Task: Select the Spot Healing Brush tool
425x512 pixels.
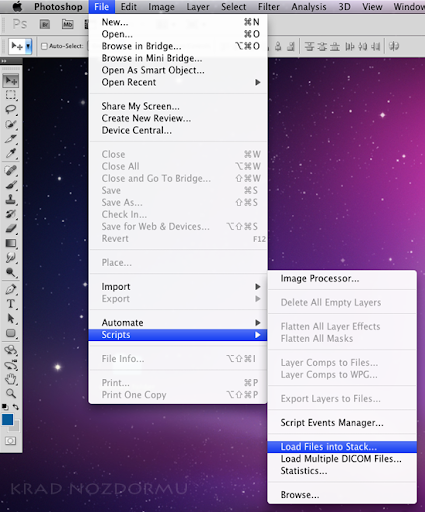Action: pyautogui.click(x=11, y=170)
